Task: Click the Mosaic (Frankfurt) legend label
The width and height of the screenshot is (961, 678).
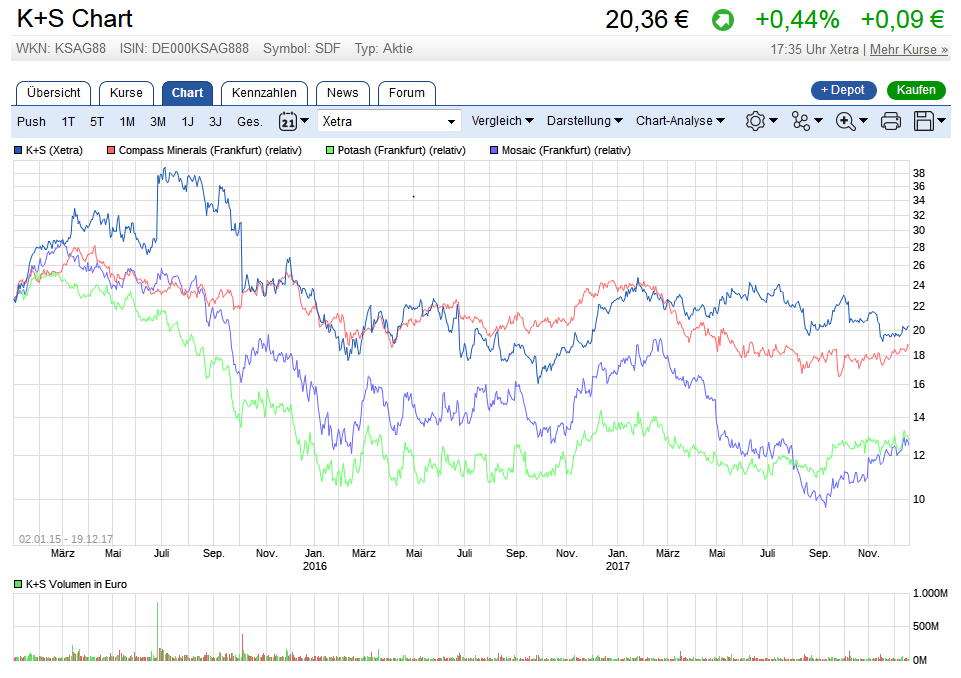Action: pos(566,150)
